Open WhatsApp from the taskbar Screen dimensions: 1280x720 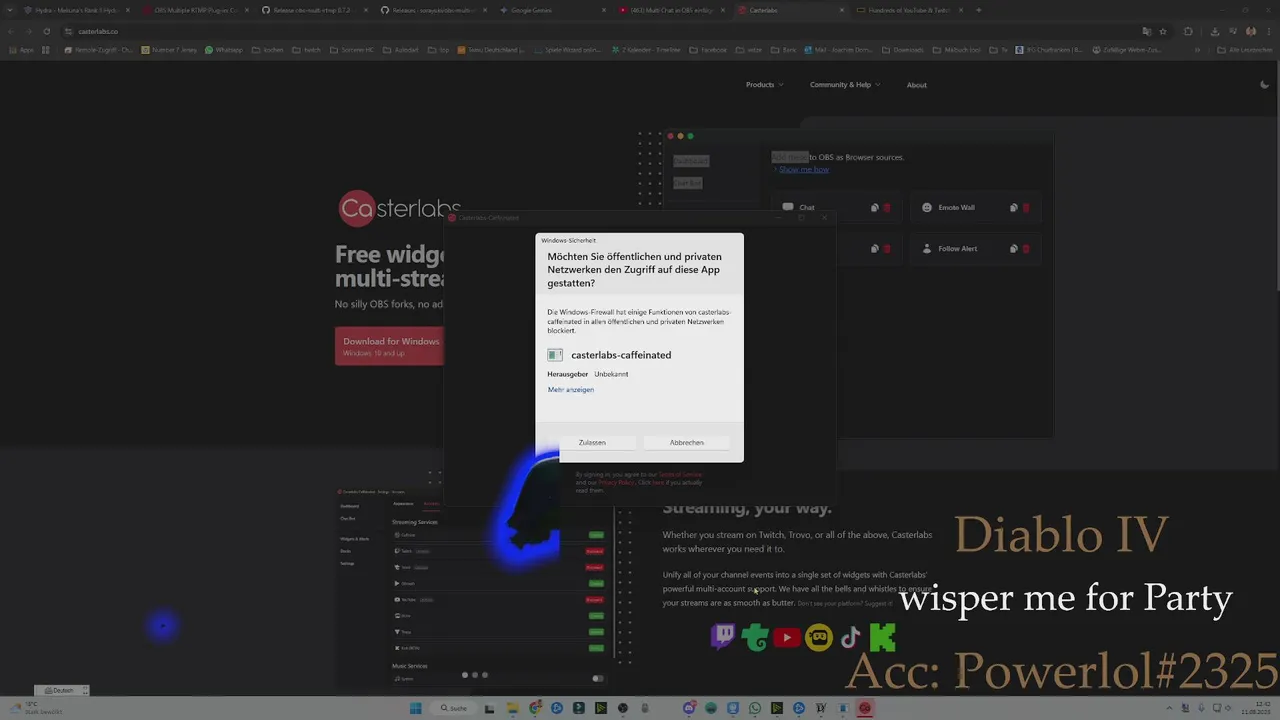coord(755,708)
